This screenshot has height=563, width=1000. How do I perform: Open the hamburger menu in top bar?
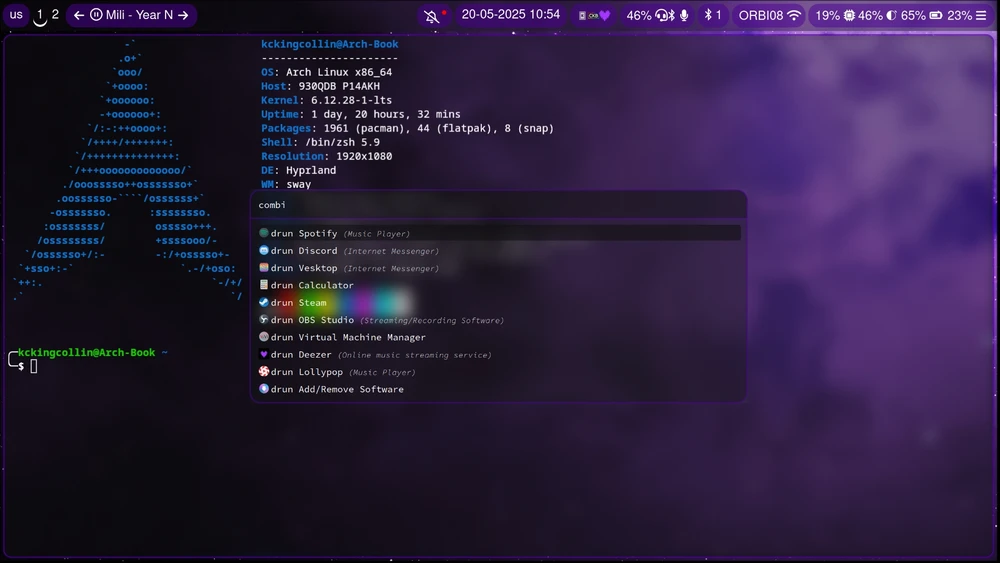pyautogui.click(x=981, y=15)
